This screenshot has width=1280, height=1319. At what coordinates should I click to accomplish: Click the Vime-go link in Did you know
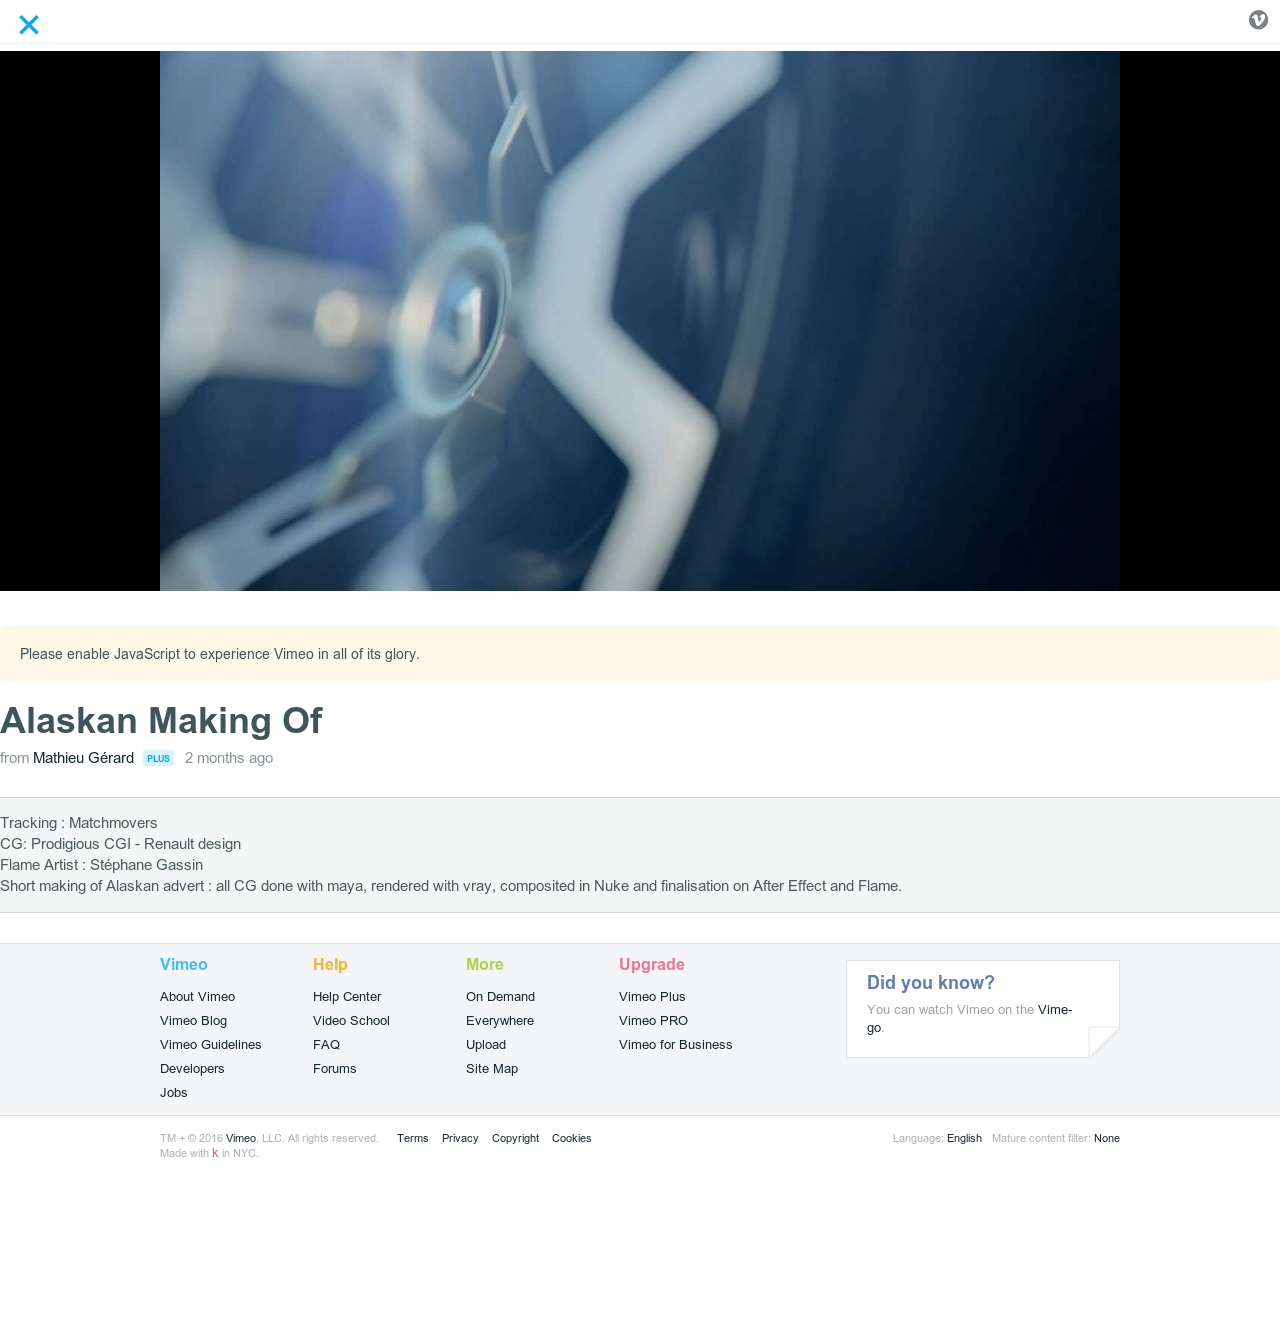1055,1010
